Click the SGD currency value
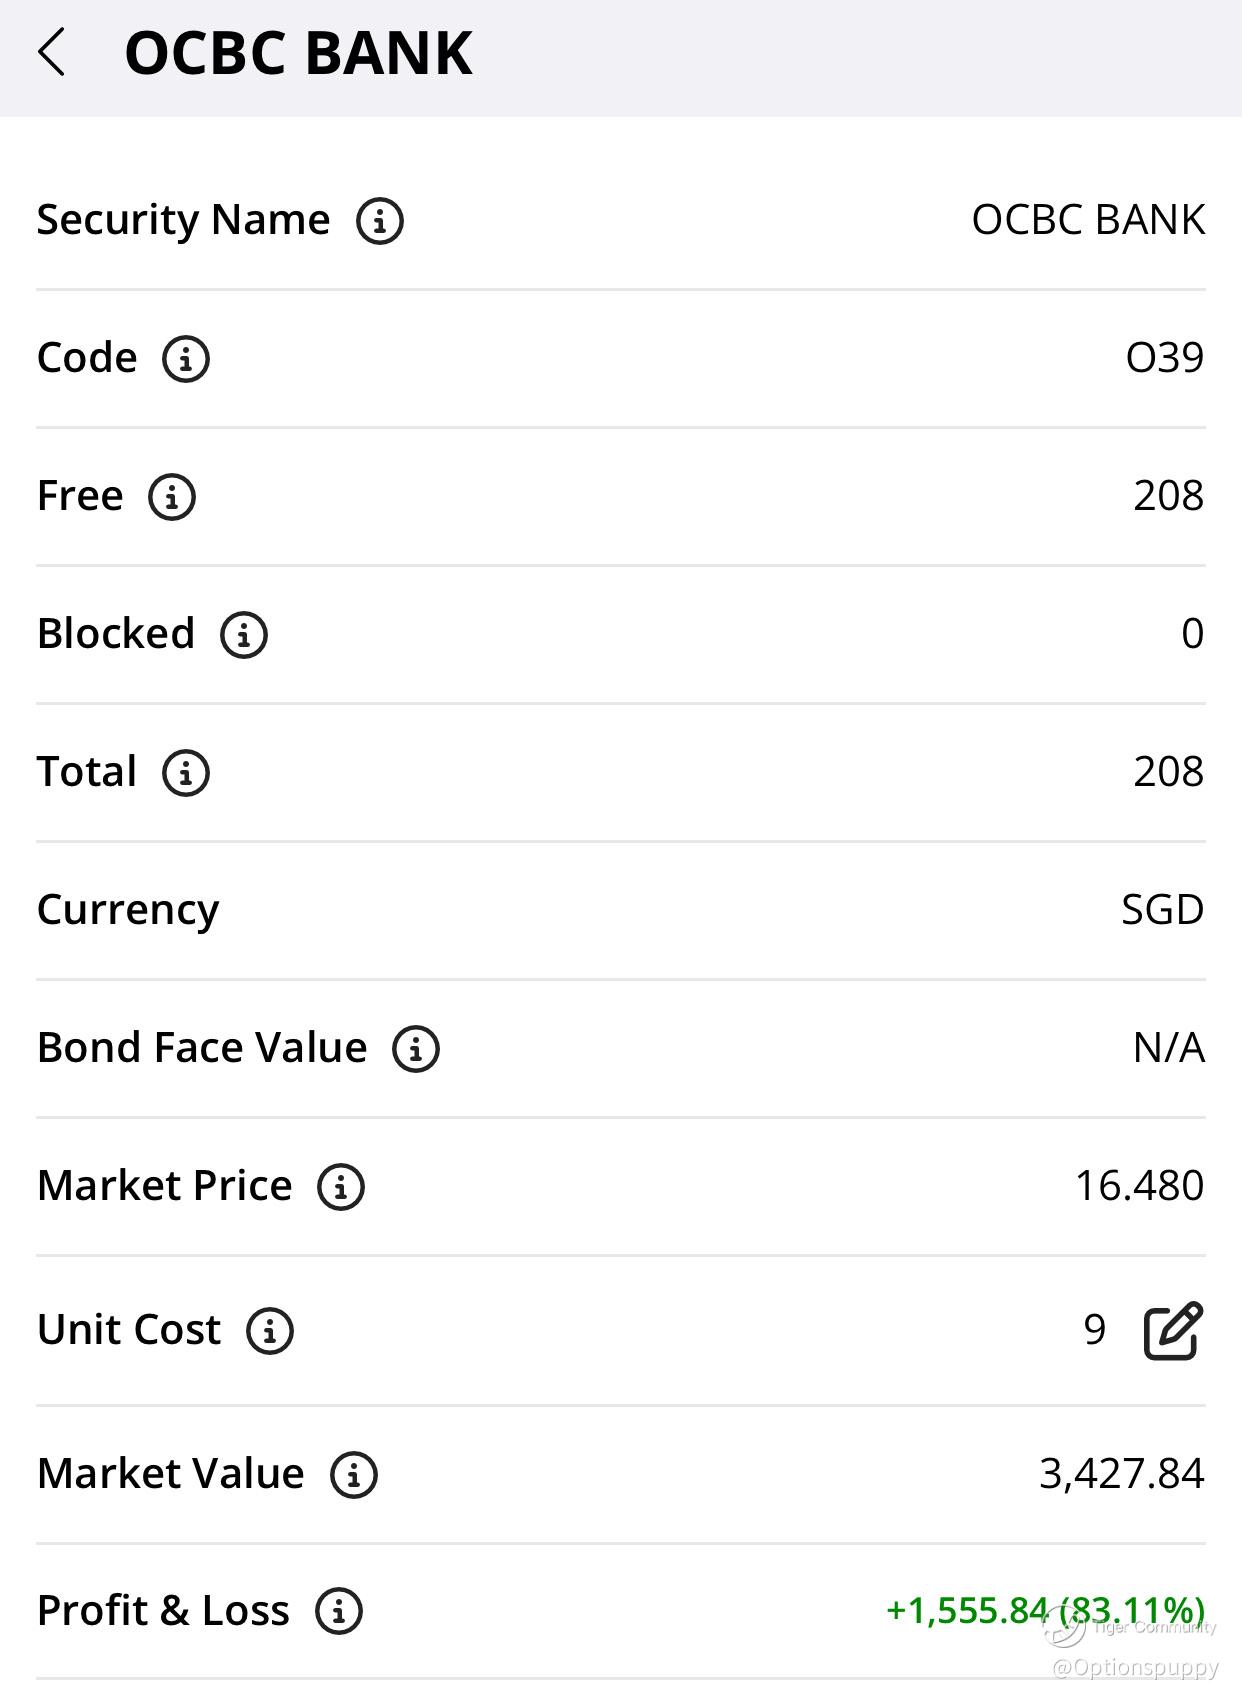 coord(1162,910)
